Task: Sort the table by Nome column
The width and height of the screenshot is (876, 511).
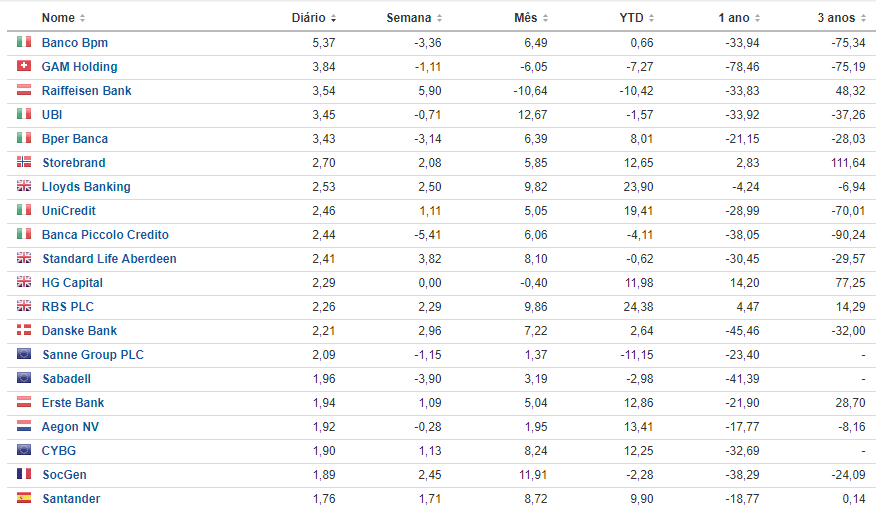Action: click(x=63, y=18)
